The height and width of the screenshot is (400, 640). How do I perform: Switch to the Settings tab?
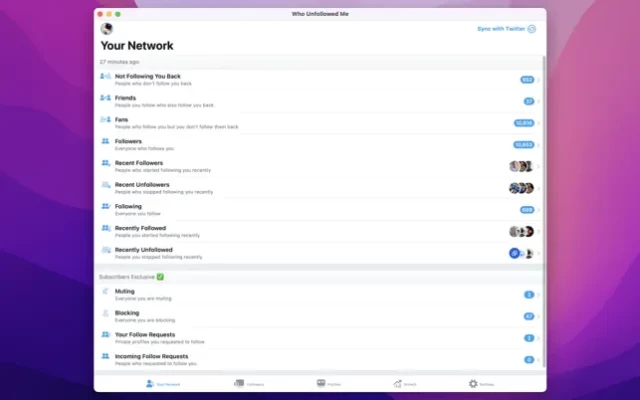[480, 383]
